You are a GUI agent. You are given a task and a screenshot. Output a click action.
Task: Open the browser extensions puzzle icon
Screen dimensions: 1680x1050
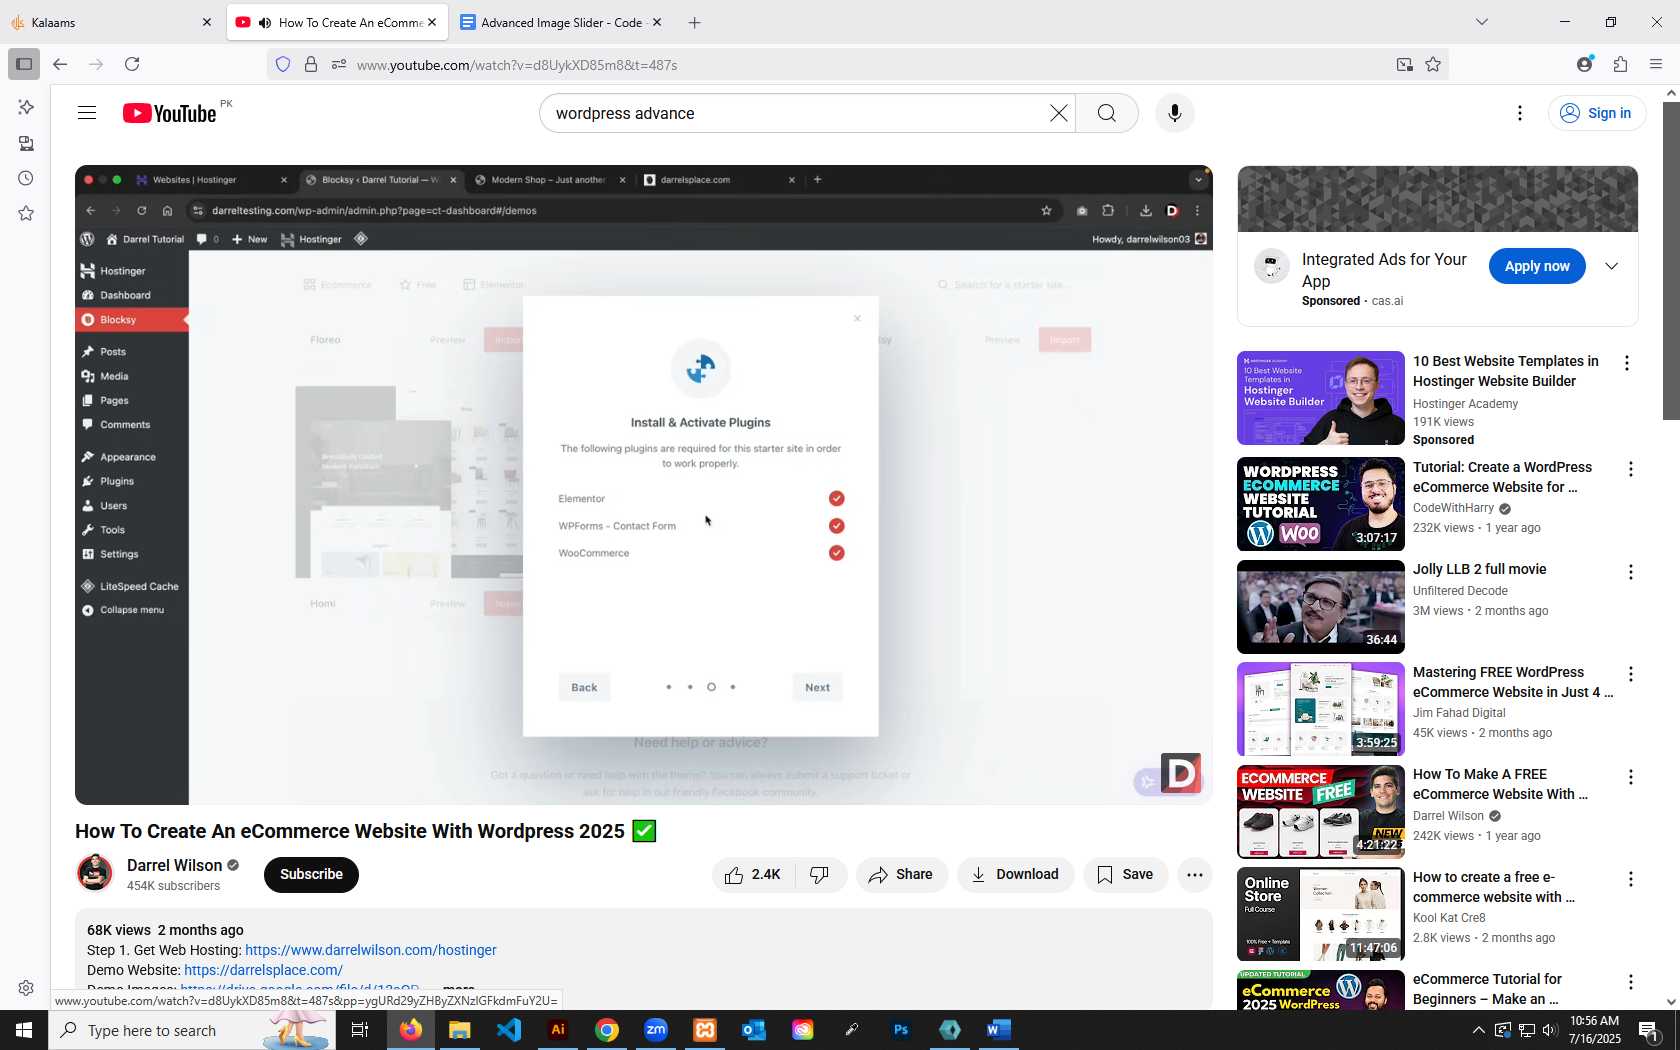[1621, 65]
